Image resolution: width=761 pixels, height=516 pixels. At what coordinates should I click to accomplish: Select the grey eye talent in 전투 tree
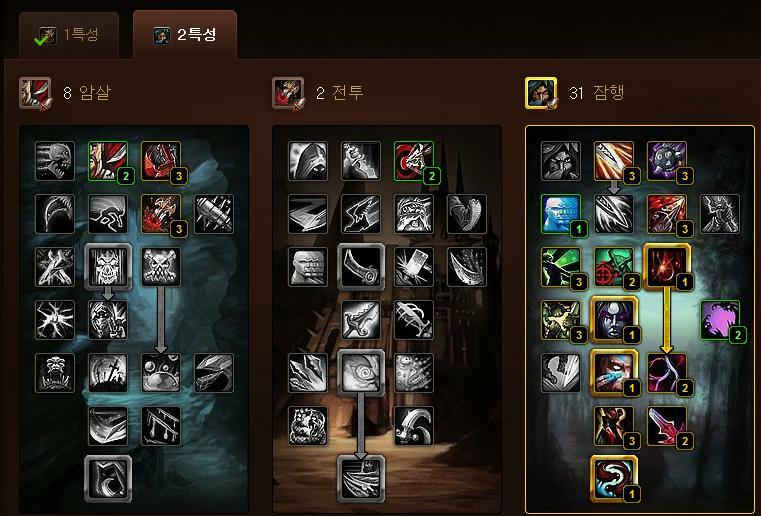coord(361,373)
